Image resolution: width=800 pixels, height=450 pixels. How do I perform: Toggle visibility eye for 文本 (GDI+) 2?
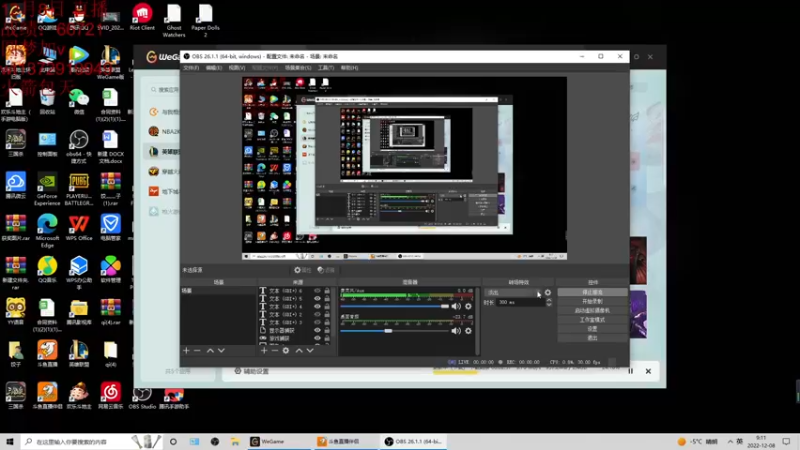pos(317,314)
